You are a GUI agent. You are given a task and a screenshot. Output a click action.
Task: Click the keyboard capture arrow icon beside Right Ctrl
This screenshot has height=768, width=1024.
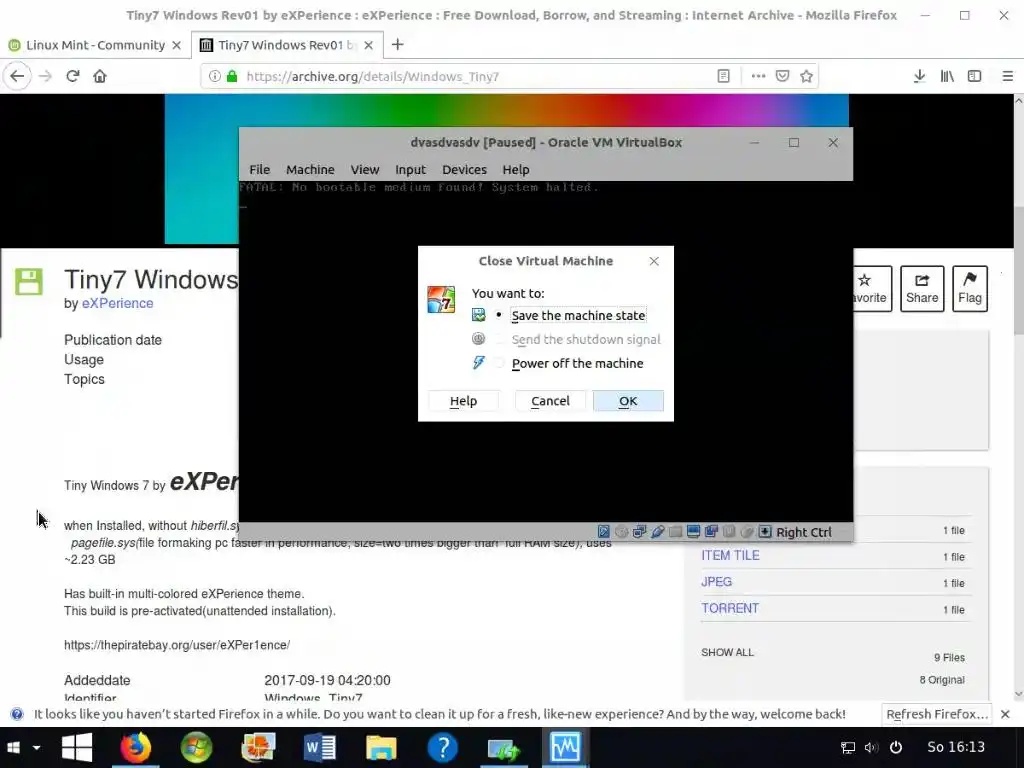[765, 532]
